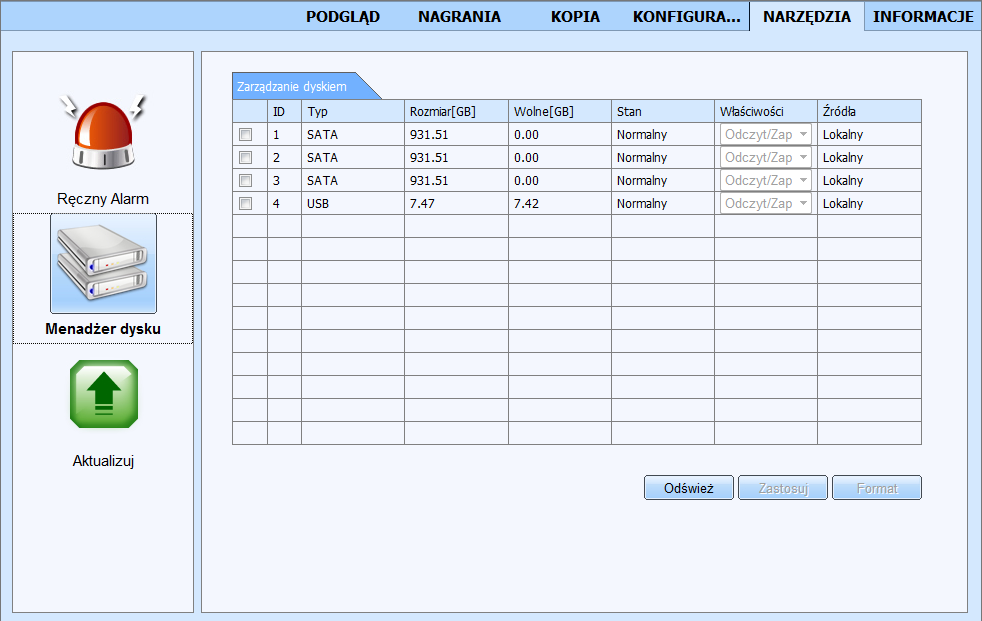Select the Menadżer dysku drives icon

click(103, 264)
